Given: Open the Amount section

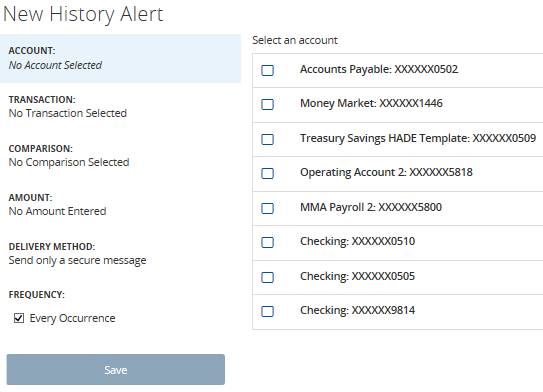Looking at the screenshot, I should pyautogui.click(x=120, y=204).
